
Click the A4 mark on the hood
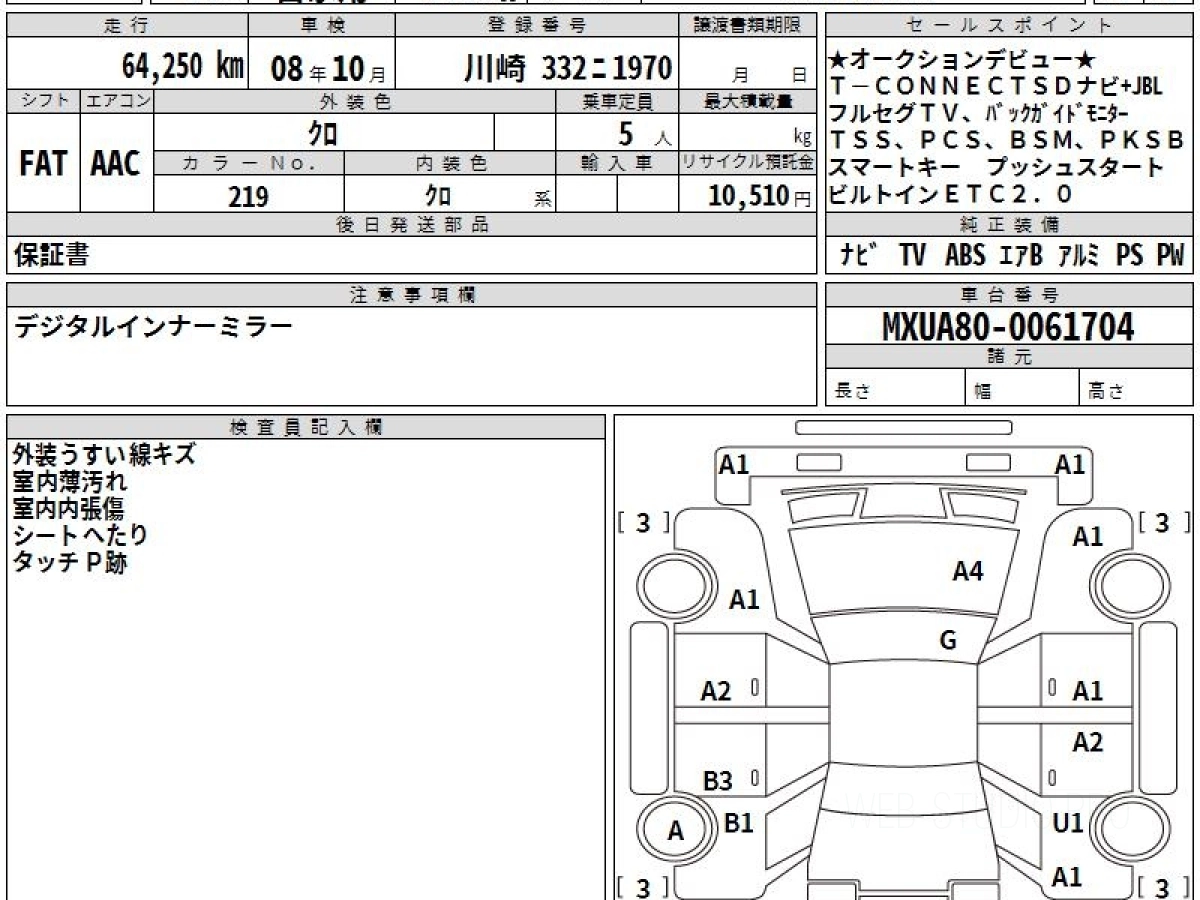pyautogui.click(x=968, y=571)
